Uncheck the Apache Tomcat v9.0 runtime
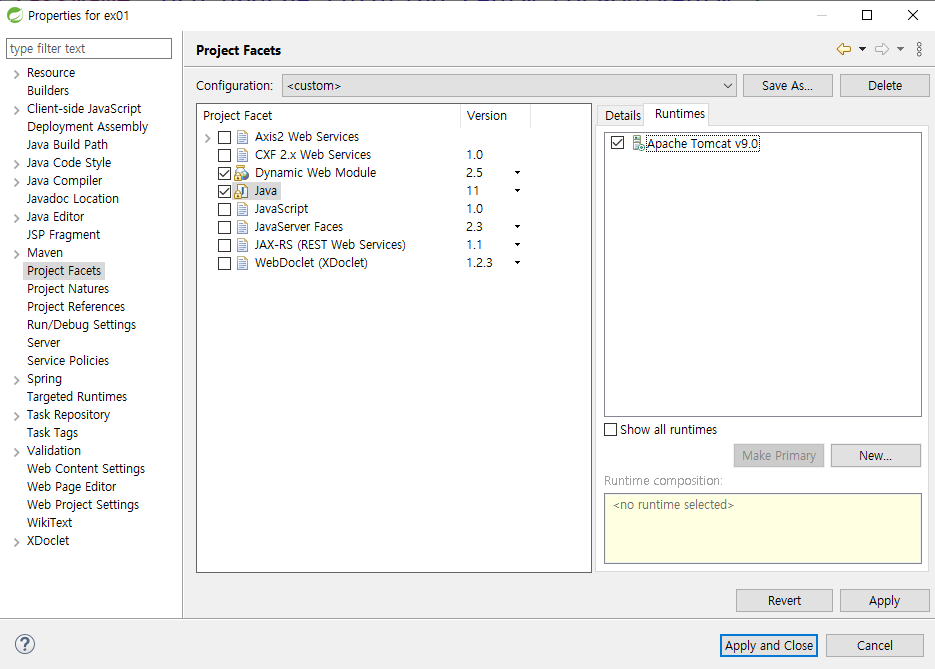This screenshot has width=935, height=669. coord(617,143)
